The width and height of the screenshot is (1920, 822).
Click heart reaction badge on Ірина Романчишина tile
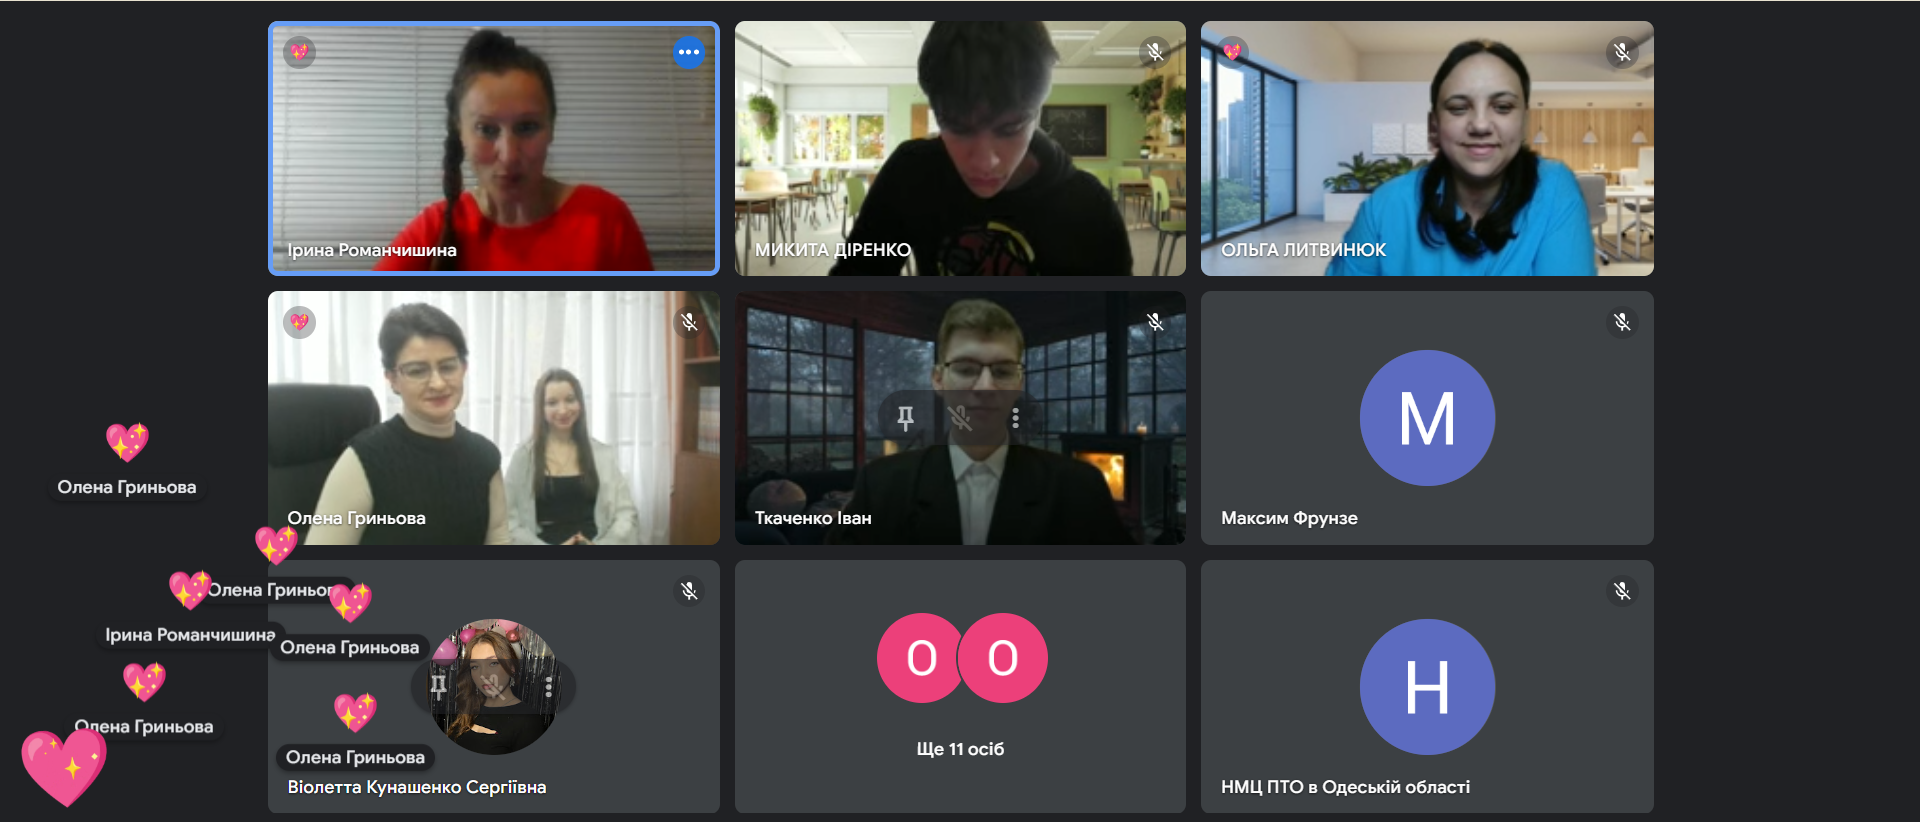point(300,52)
